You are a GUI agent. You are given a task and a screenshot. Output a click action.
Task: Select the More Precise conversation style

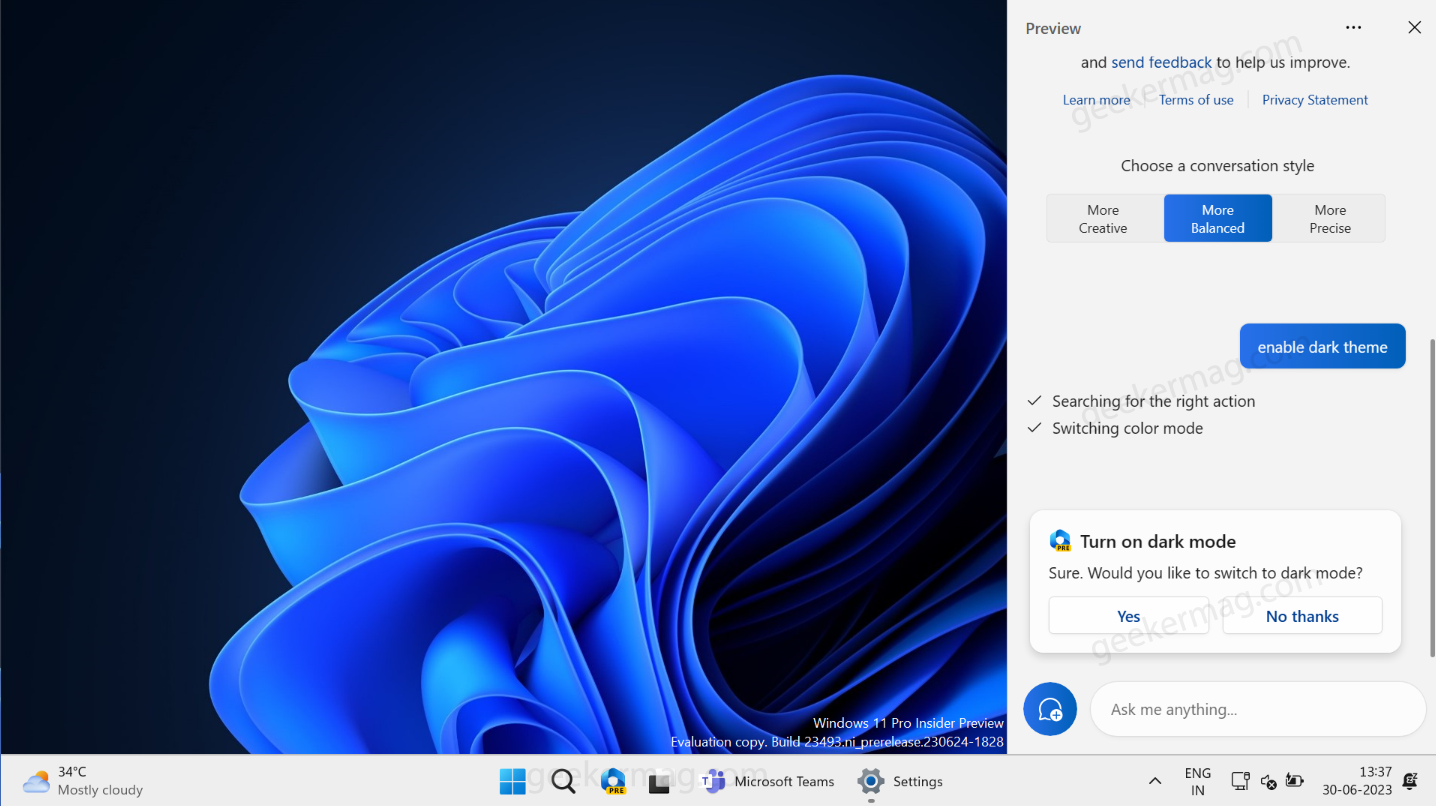pos(1330,218)
